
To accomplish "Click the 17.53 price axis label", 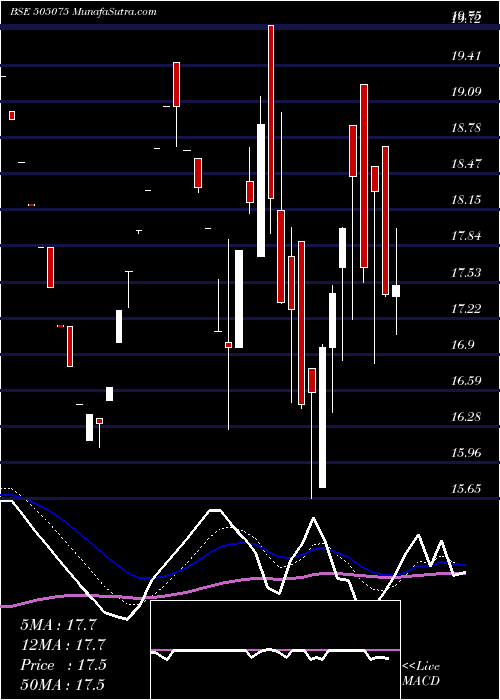I will 467,272.
